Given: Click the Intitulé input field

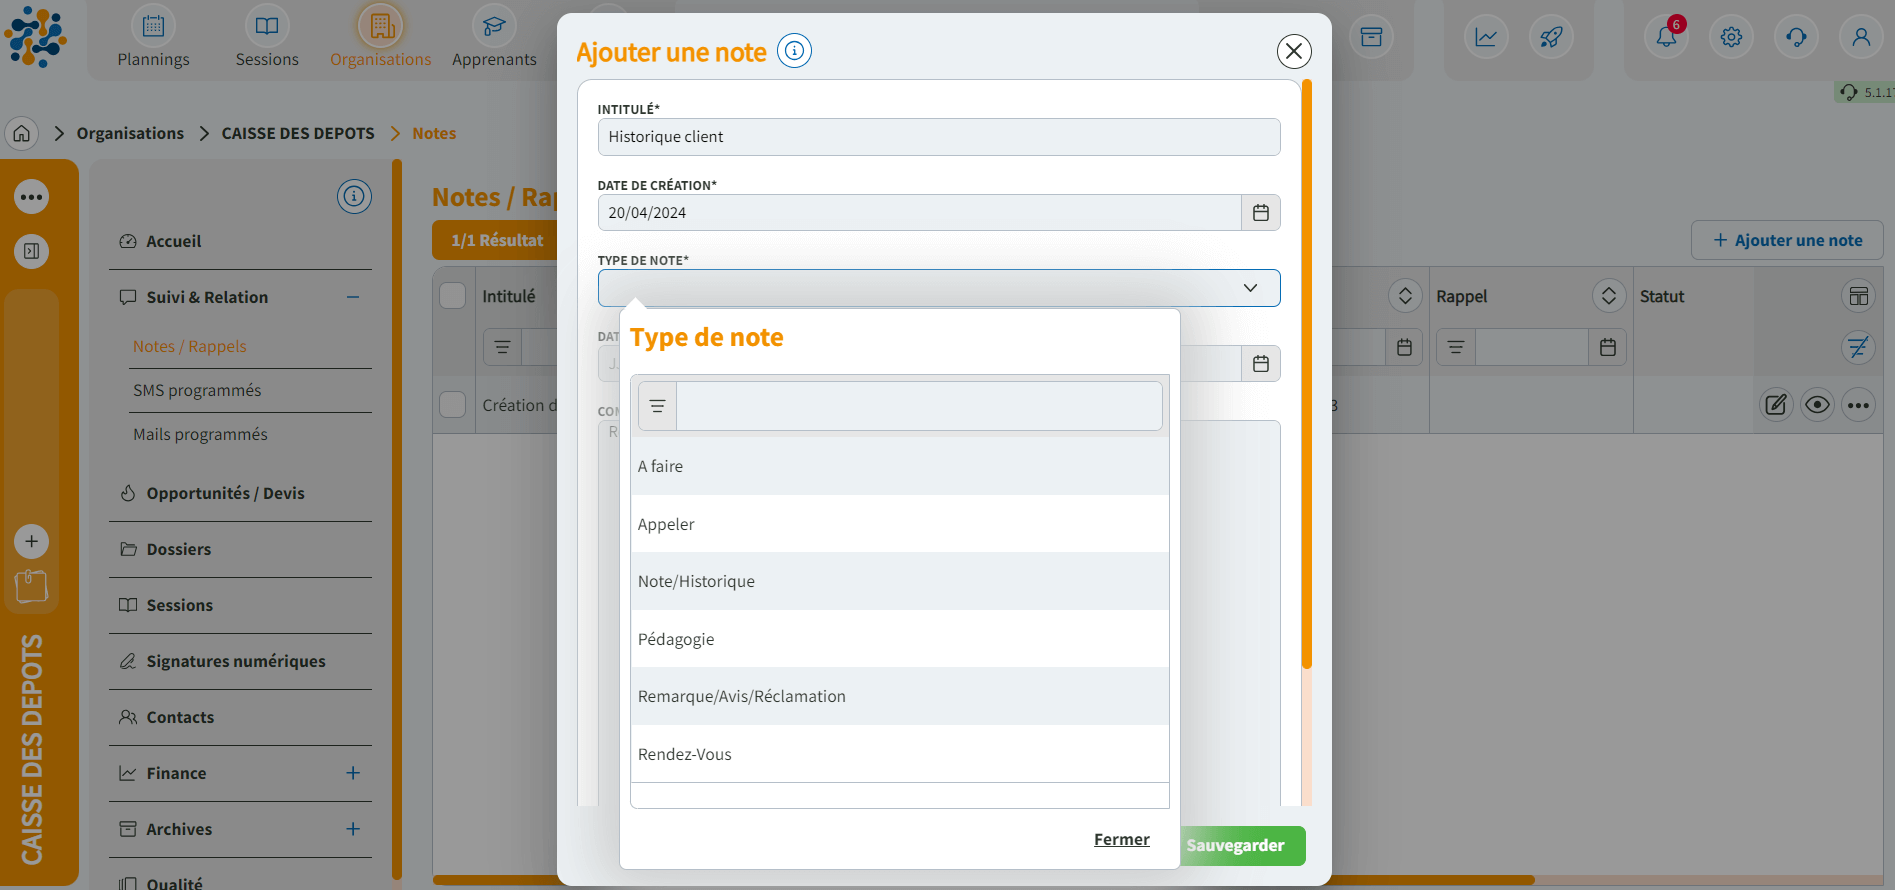Looking at the screenshot, I should 938,137.
